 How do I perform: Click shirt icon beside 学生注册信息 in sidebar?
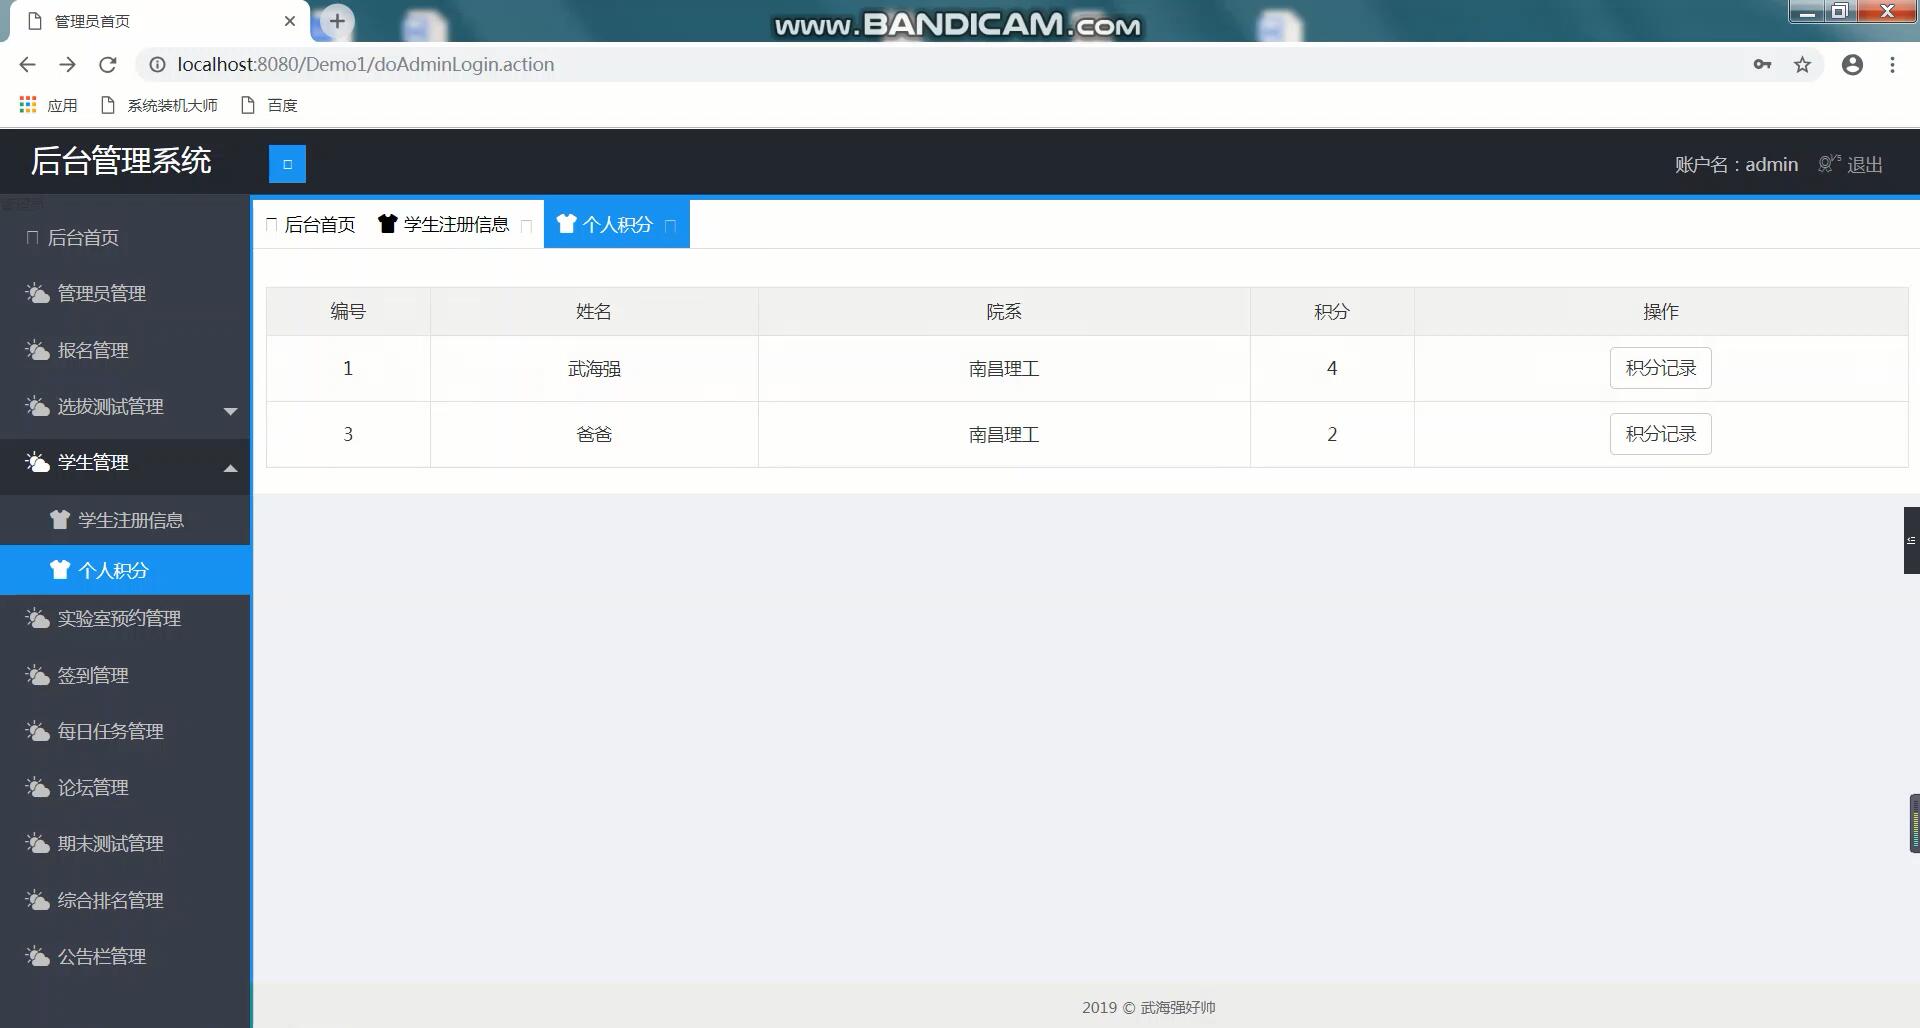pyautogui.click(x=60, y=520)
